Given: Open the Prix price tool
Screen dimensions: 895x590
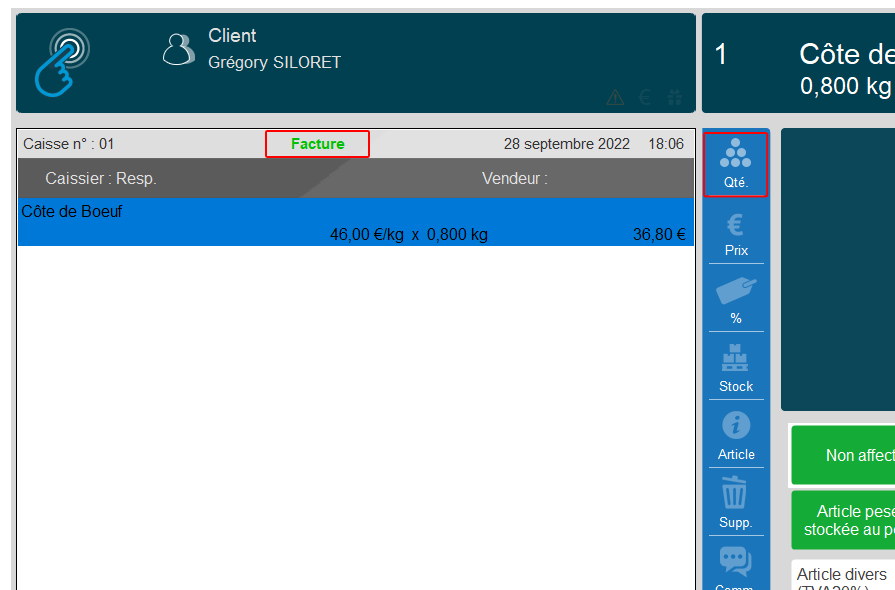Looking at the screenshot, I should pos(736,233).
